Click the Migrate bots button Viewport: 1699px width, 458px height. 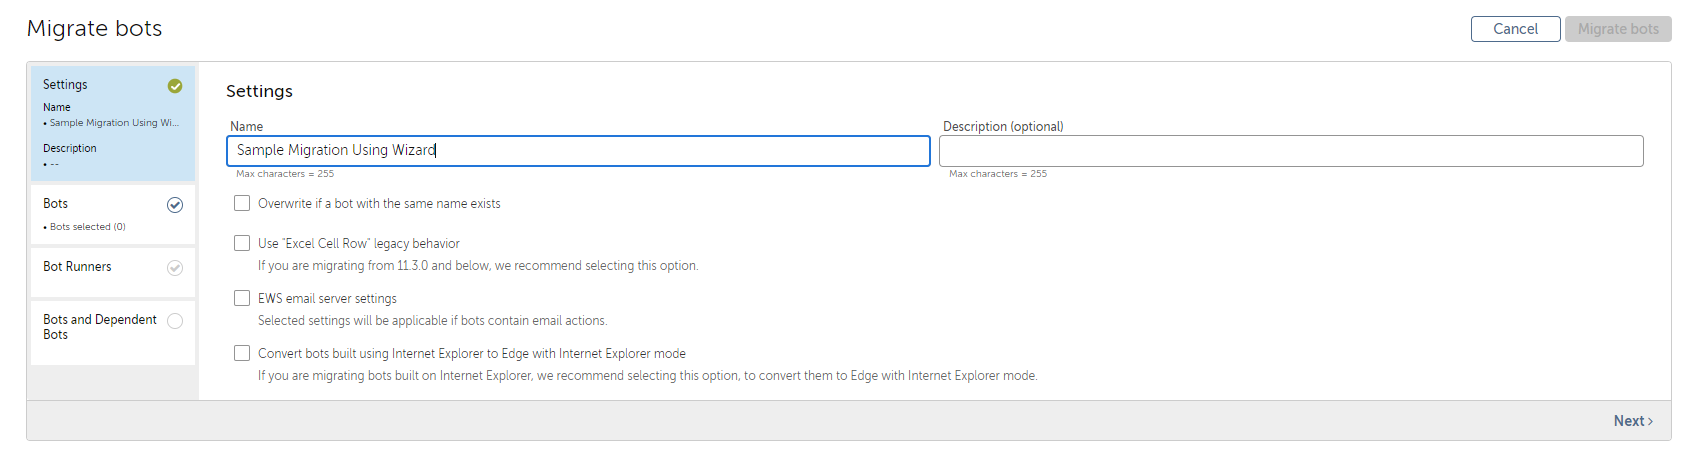coord(1618,29)
